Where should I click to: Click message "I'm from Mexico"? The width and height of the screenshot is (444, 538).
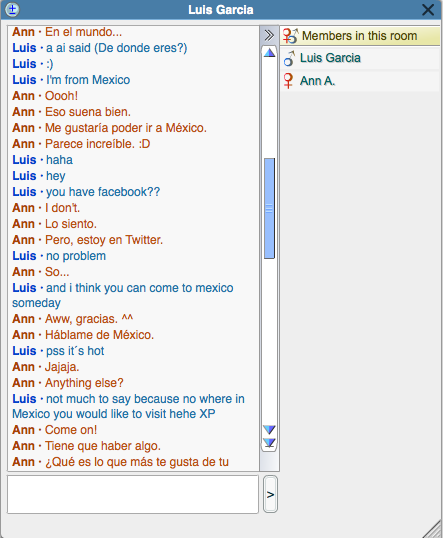click(88, 80)
